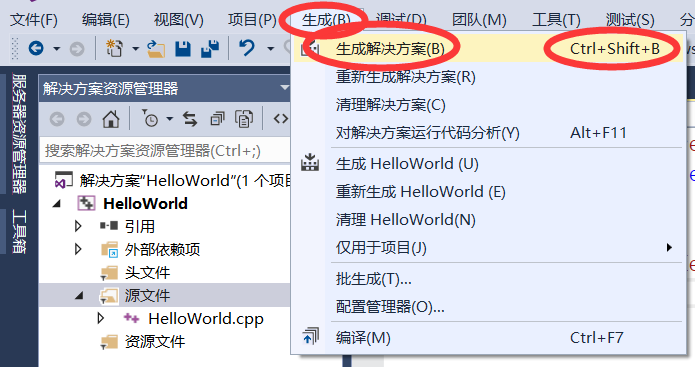The height and width of the screenshot is (367, 695).
Task: Click the open file folder icon
Action: [156, 48]
